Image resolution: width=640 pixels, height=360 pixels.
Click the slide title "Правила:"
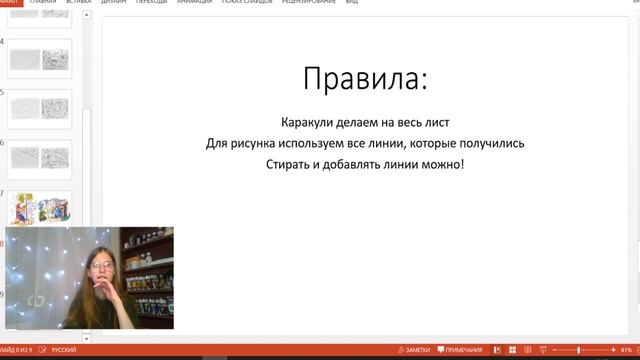point(365,78)
